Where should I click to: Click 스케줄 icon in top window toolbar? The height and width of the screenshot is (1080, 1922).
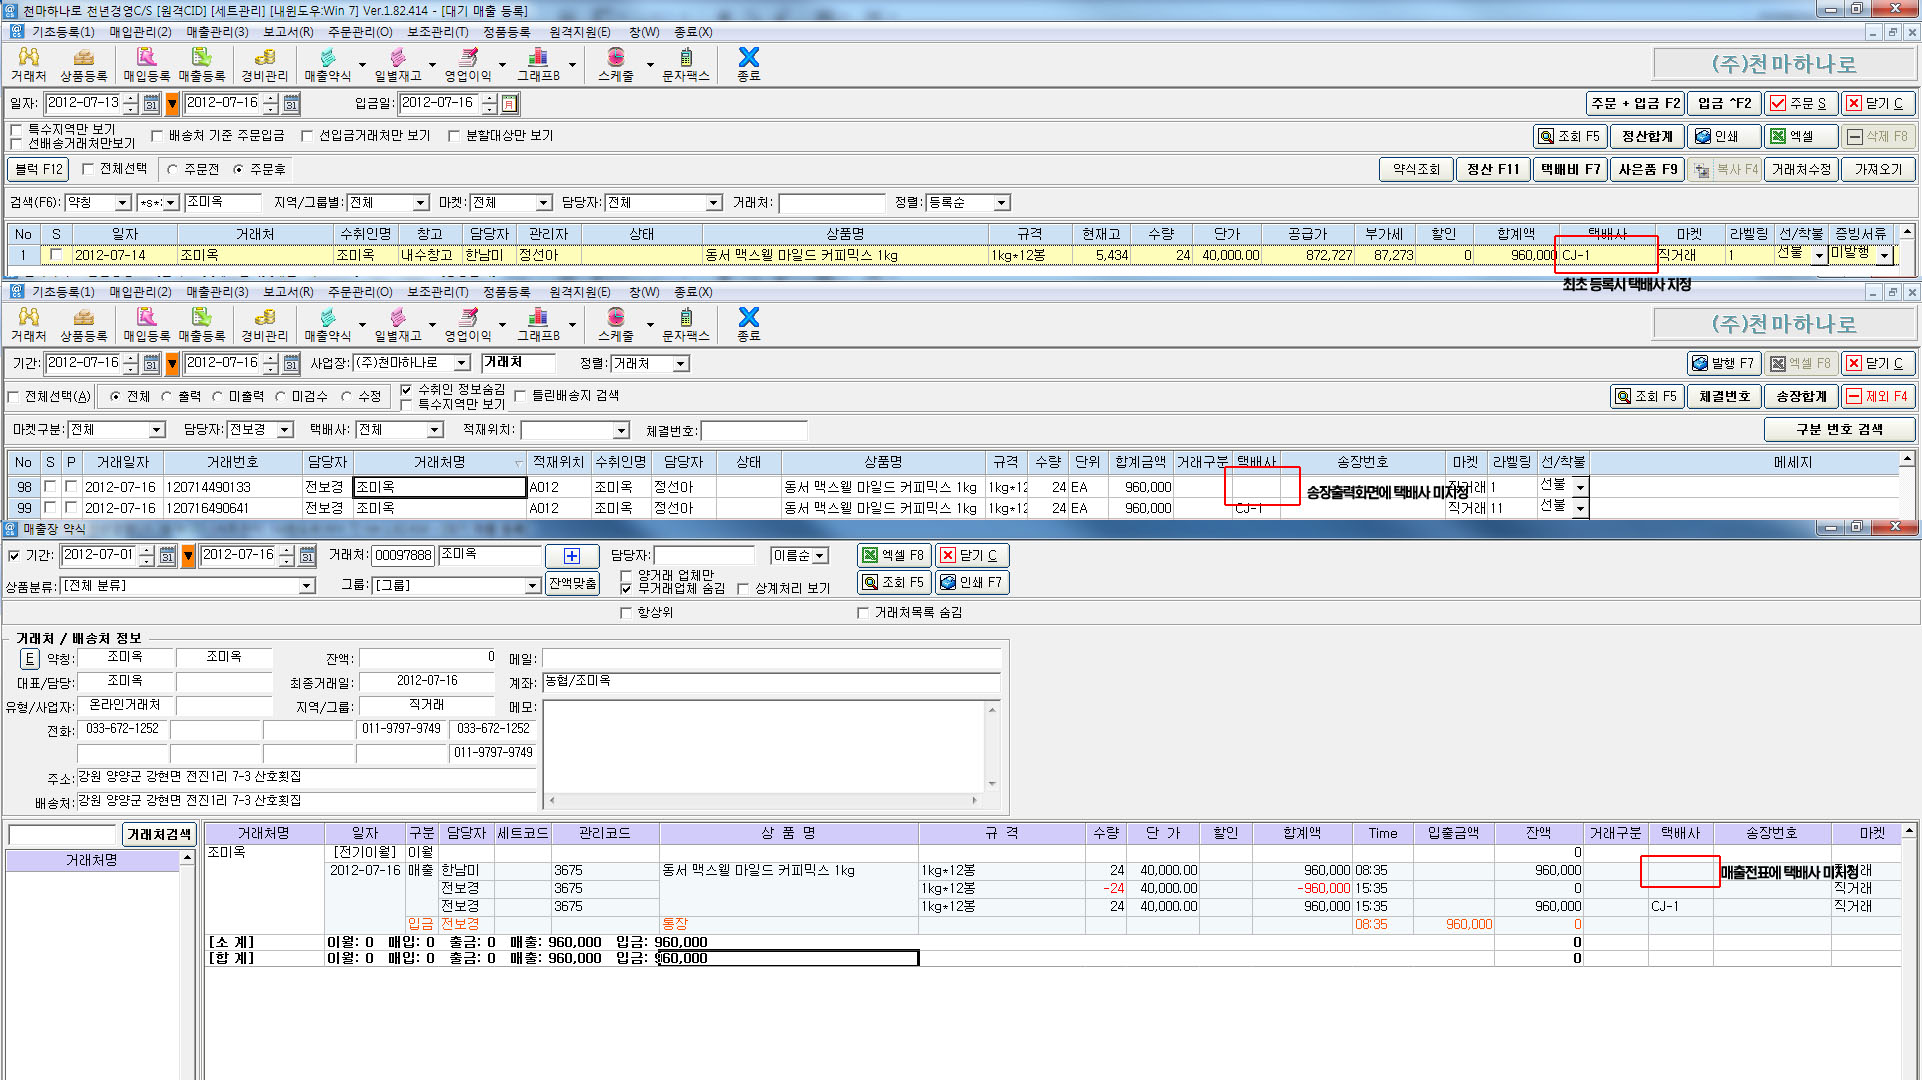tap(616, 64)
